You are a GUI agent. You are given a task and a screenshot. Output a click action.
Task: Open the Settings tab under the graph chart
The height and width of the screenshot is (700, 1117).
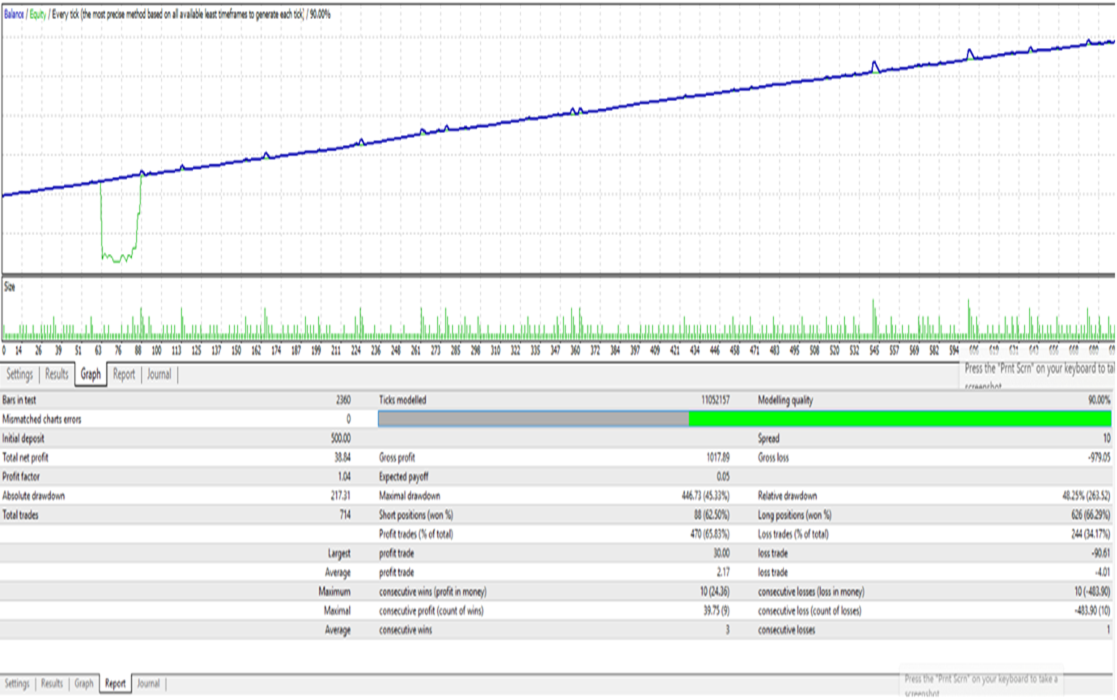coord(19,375)
